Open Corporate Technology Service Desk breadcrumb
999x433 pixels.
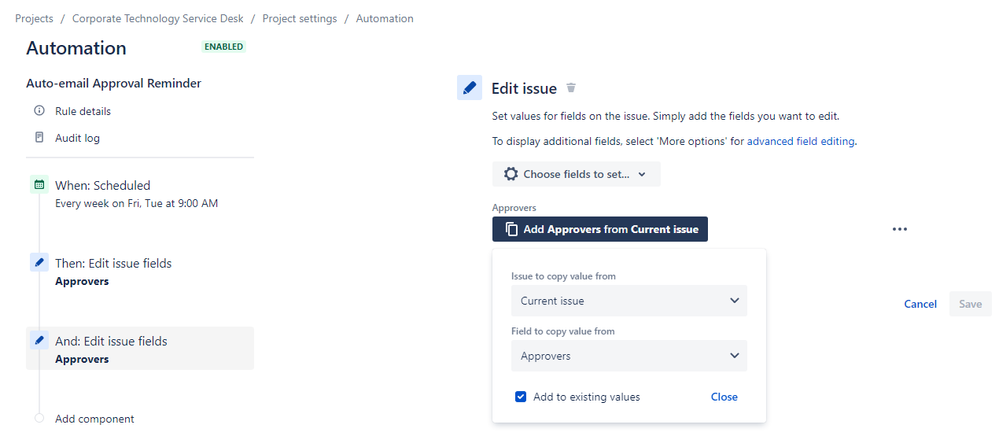click(157, 18)
